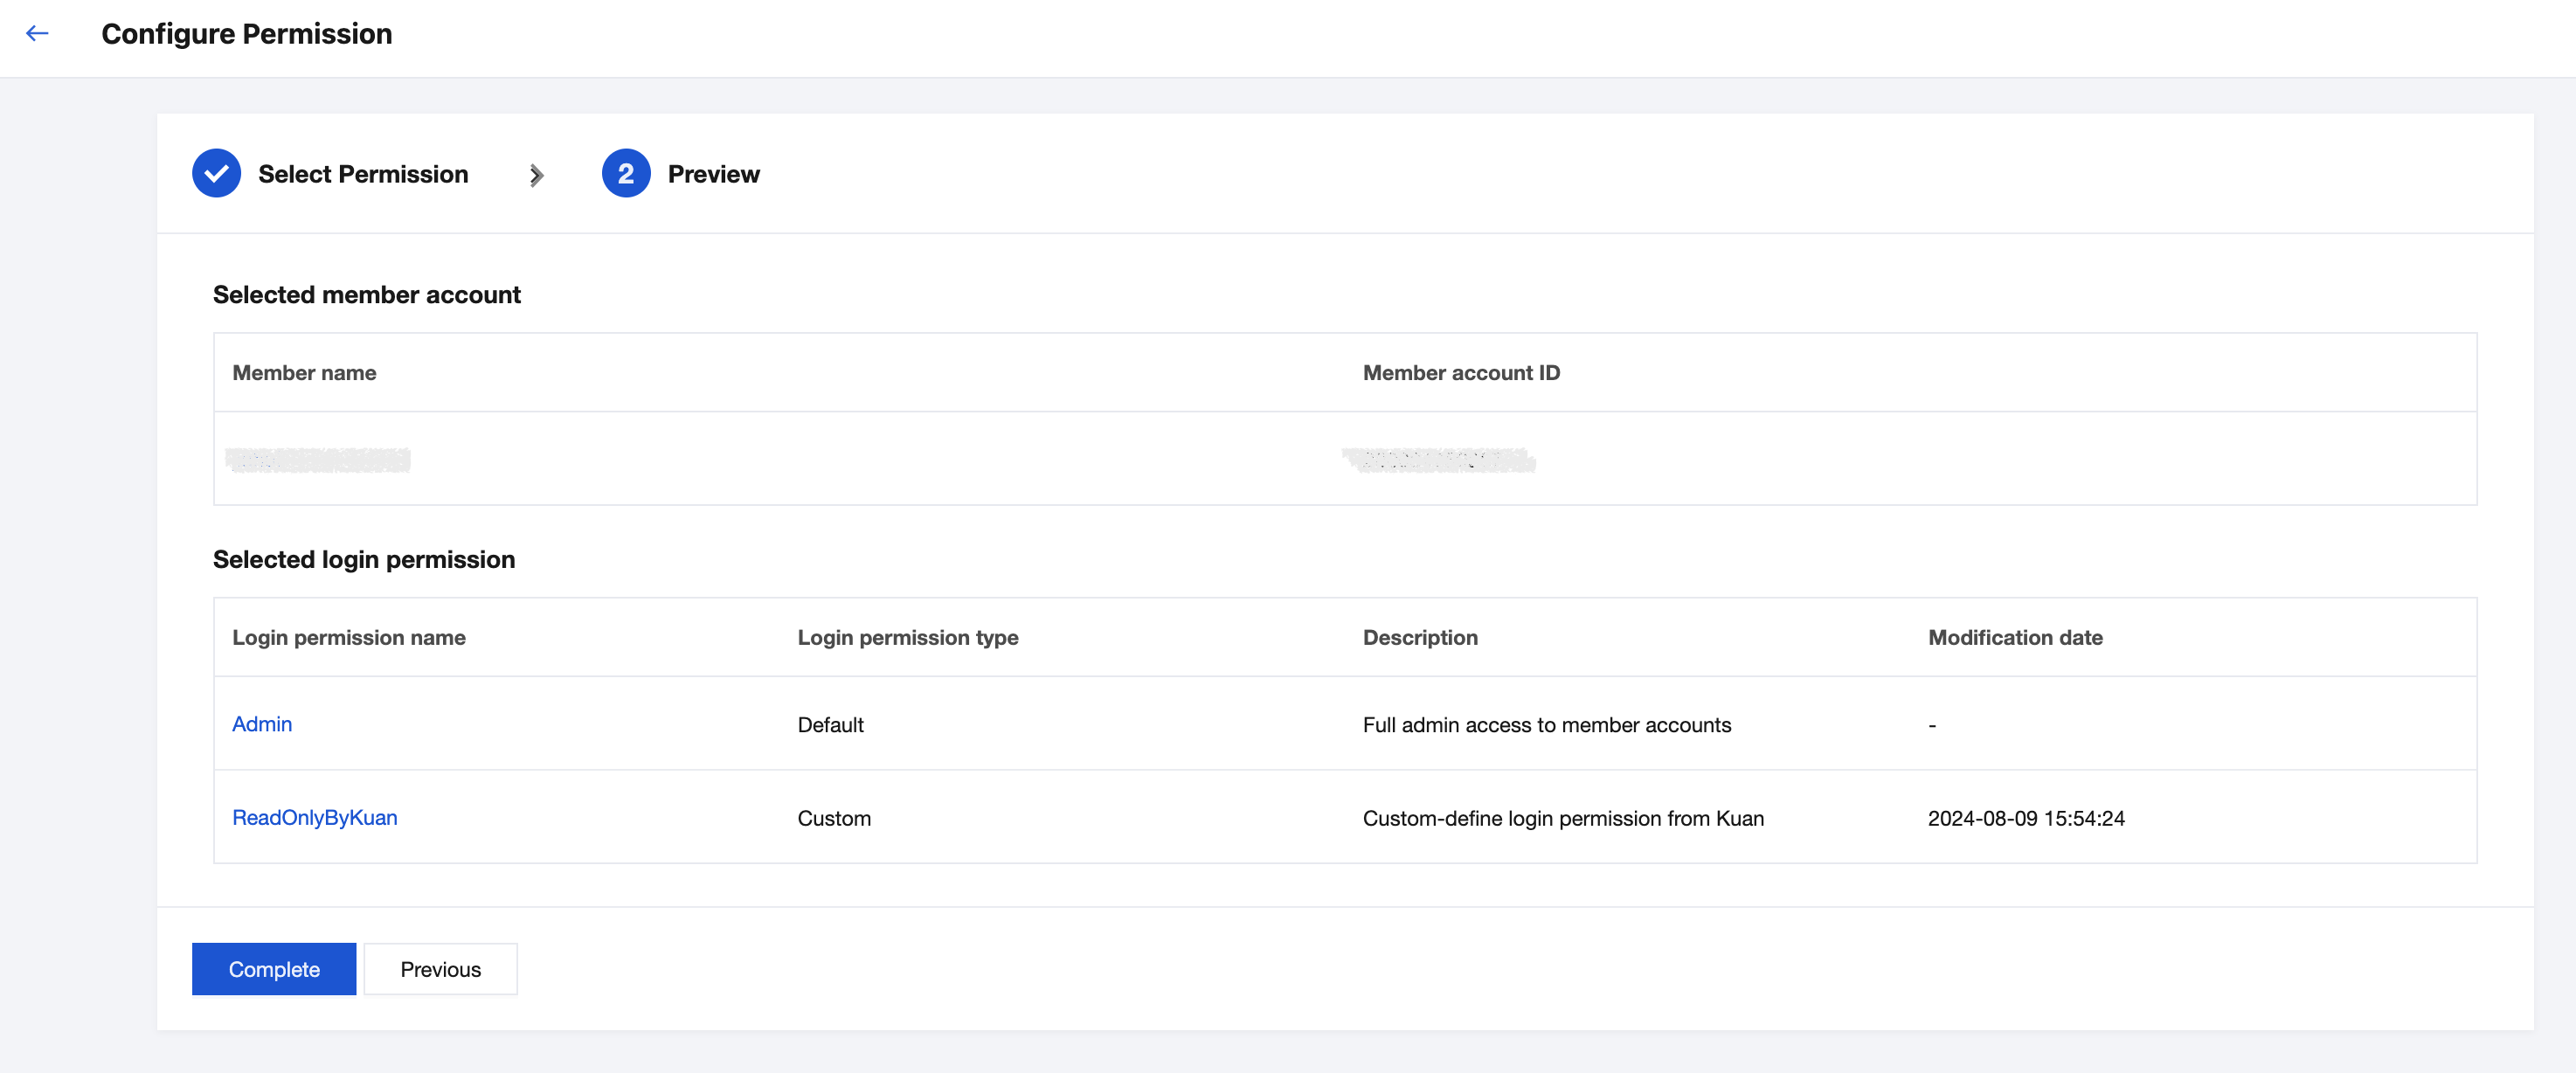Go back with the Previous button

[440, 969]
